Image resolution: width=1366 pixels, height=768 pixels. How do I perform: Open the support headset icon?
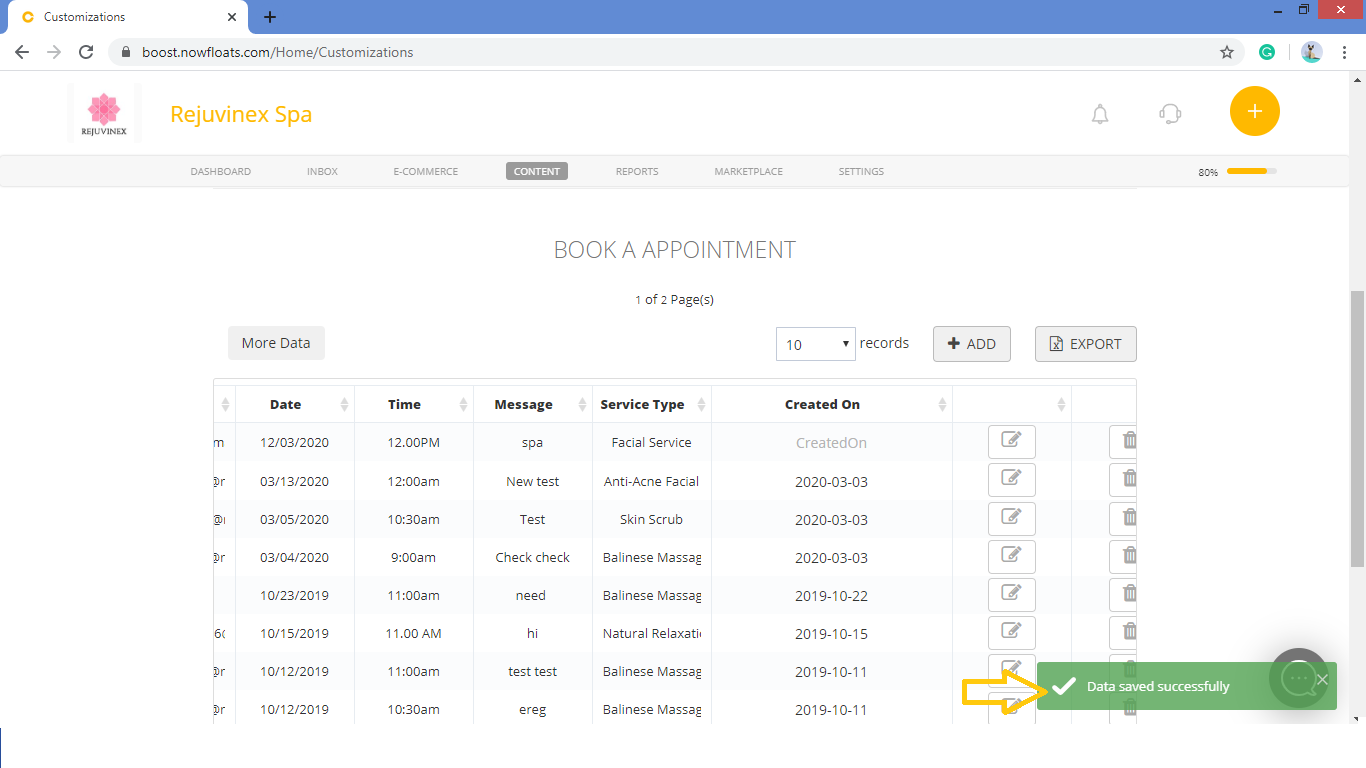(1170, 114)
